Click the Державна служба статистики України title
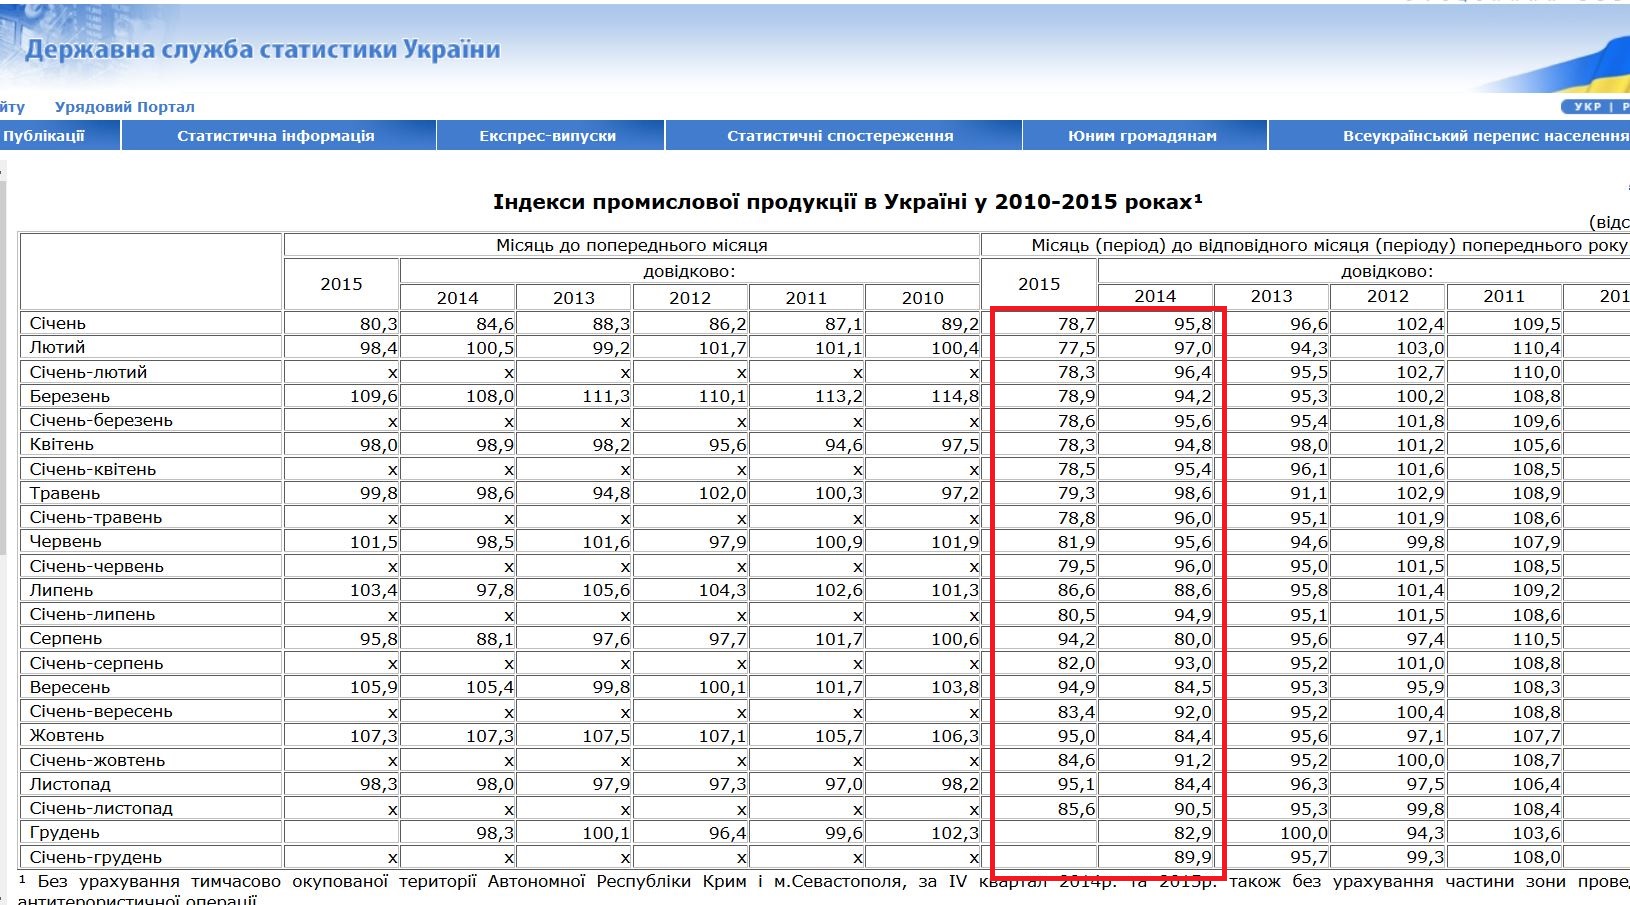Image resolution: width=1630 pixels, height=905 pixels. 262,50
